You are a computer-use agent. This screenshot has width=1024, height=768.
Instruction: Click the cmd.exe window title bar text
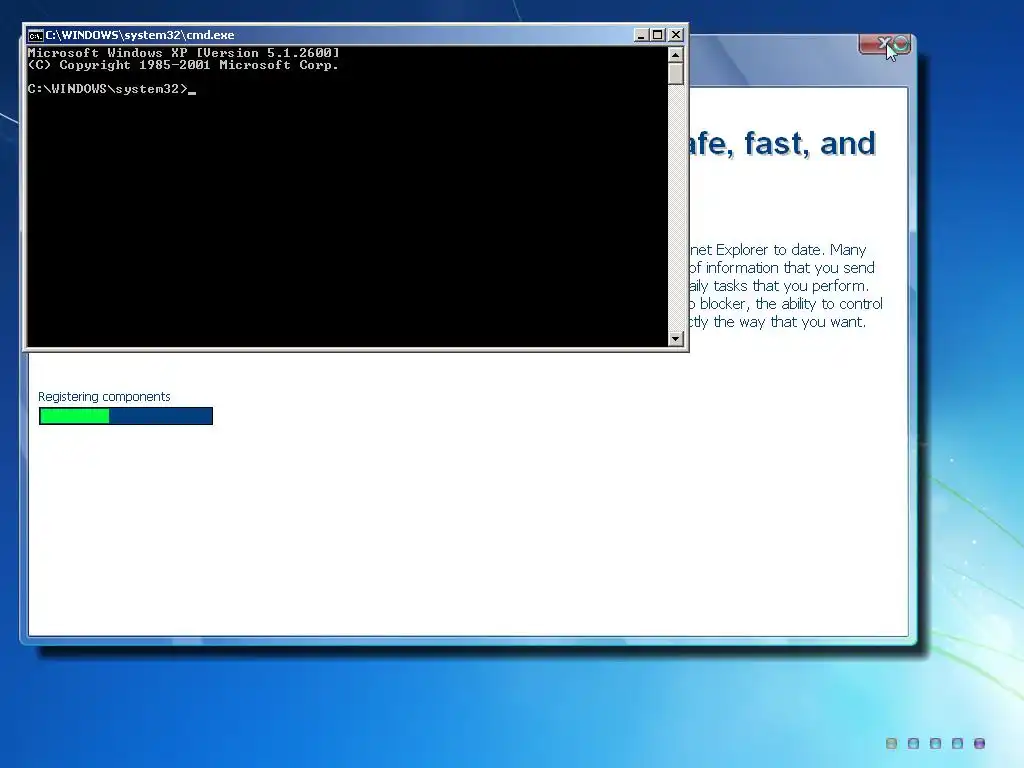point(140,35)
